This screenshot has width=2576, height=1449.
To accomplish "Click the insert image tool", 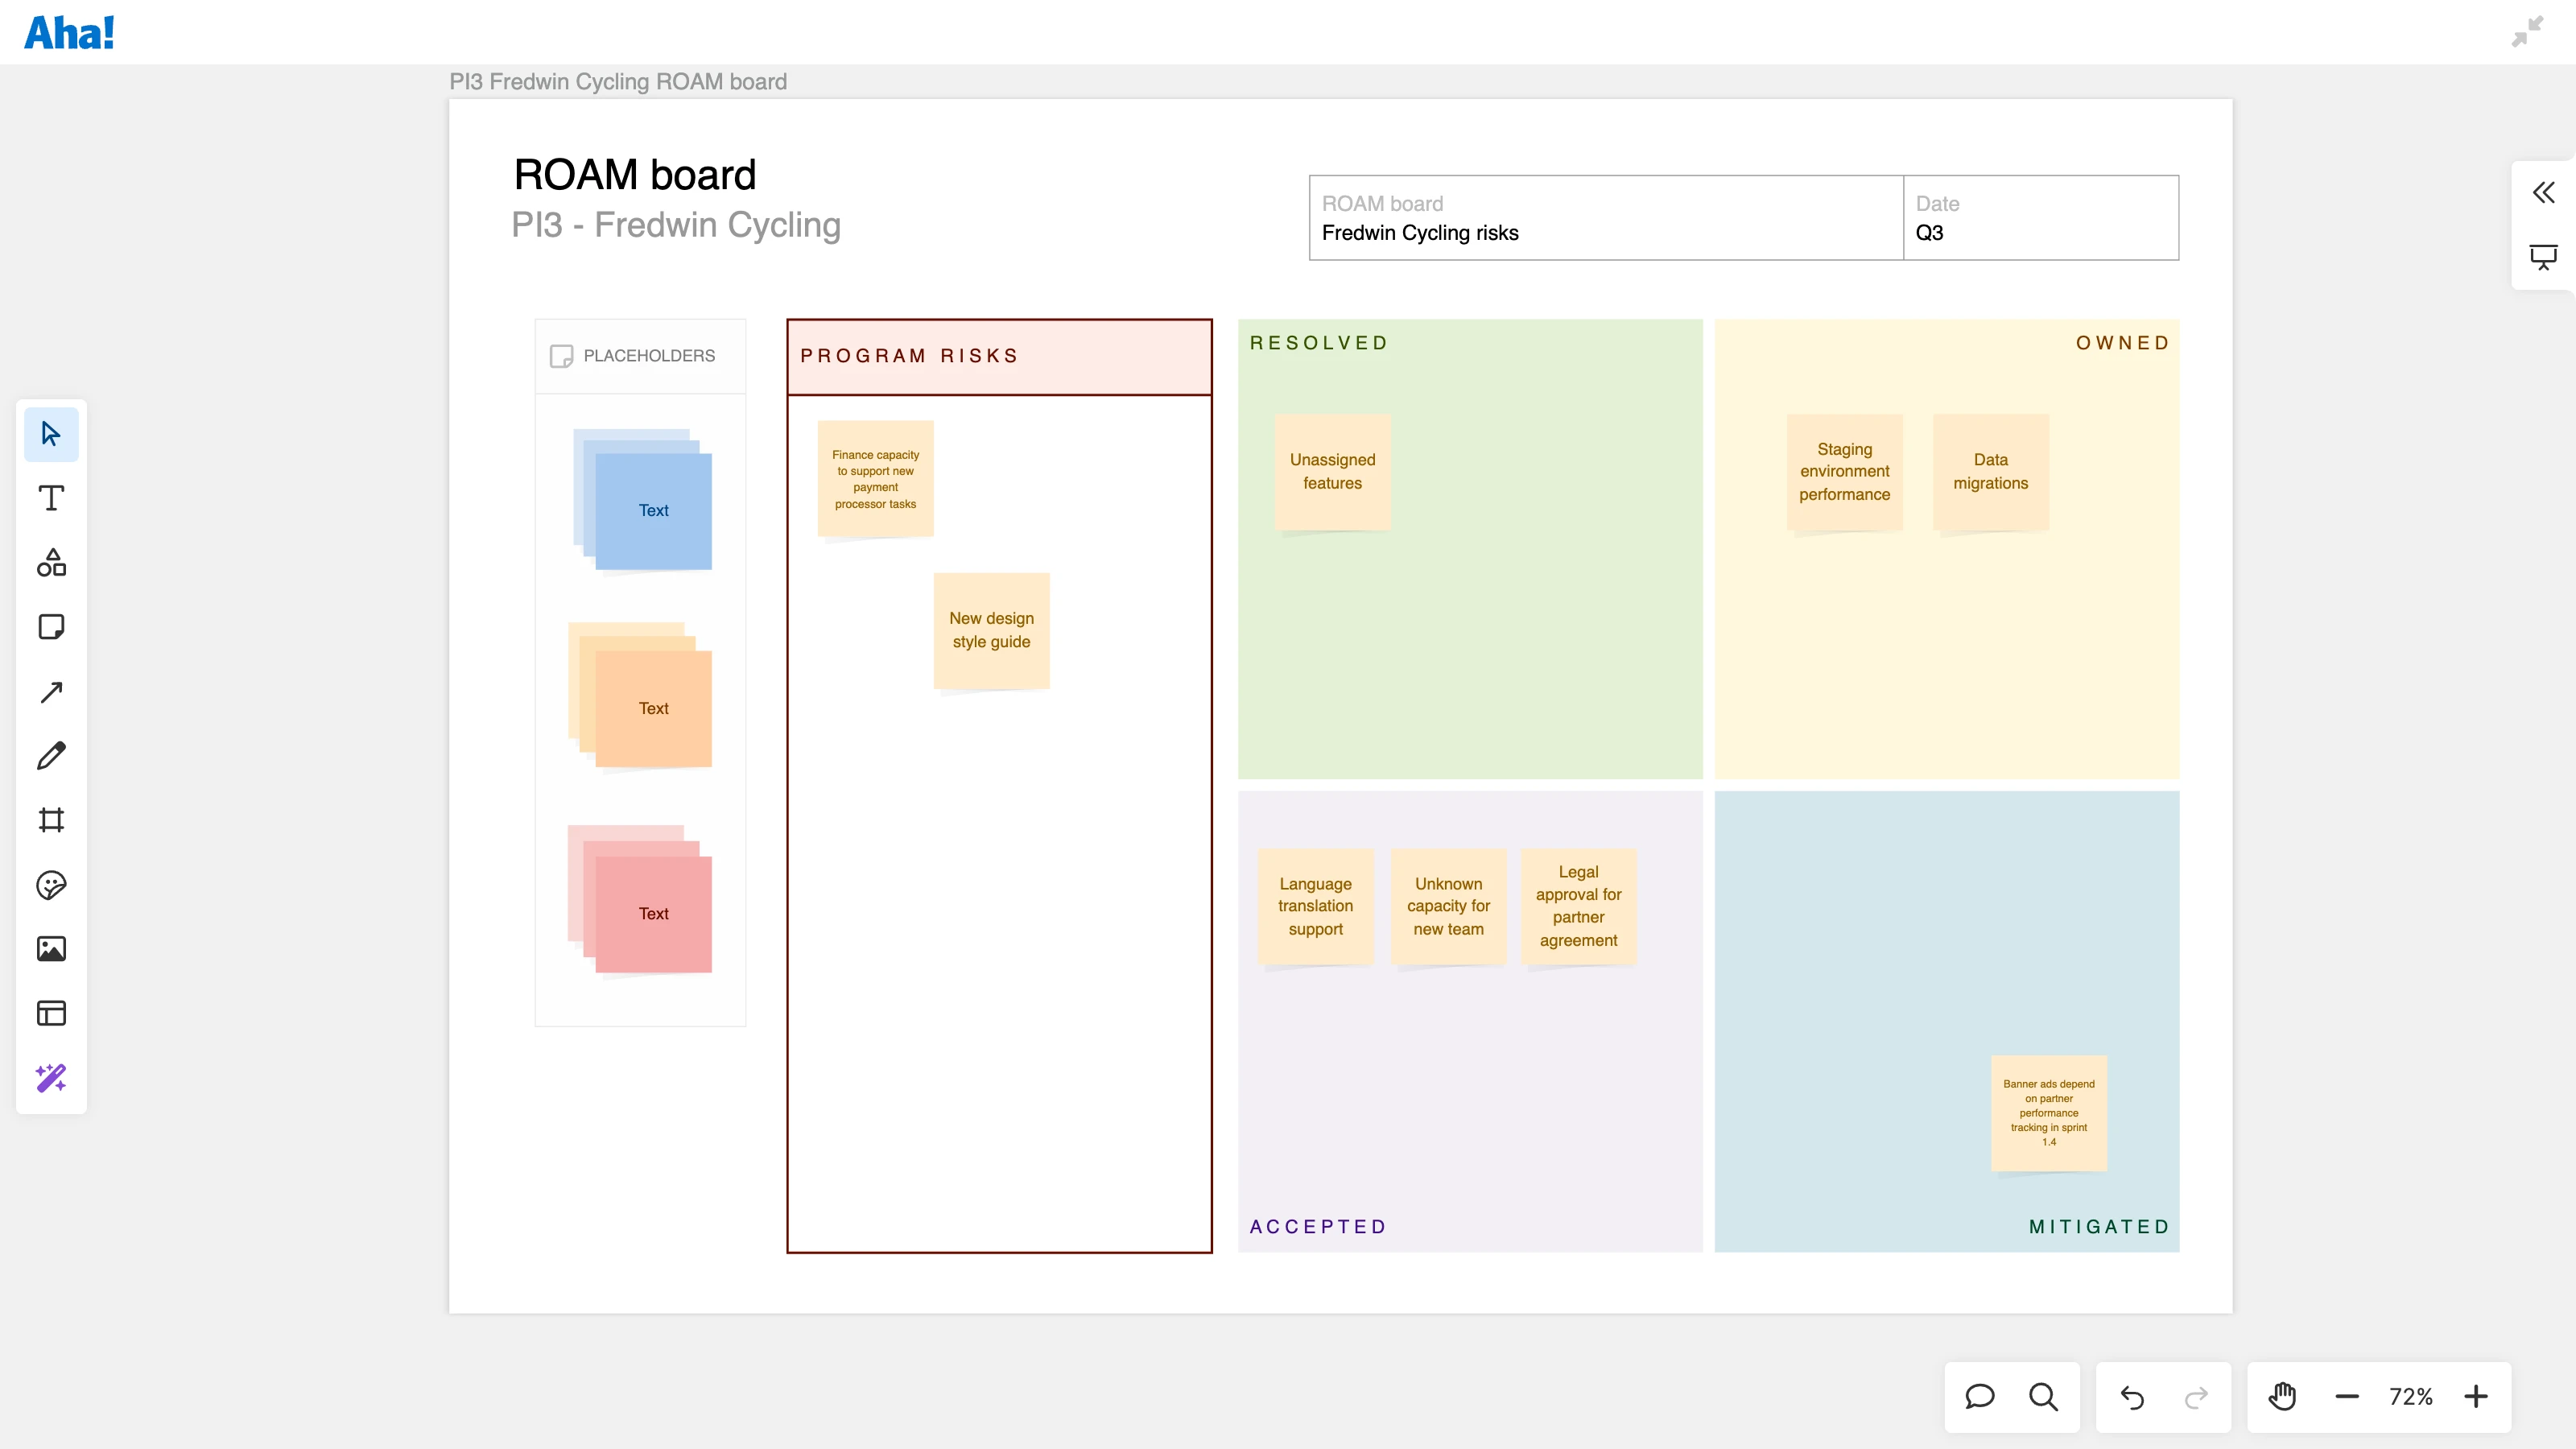I will [x=51, y=949].
